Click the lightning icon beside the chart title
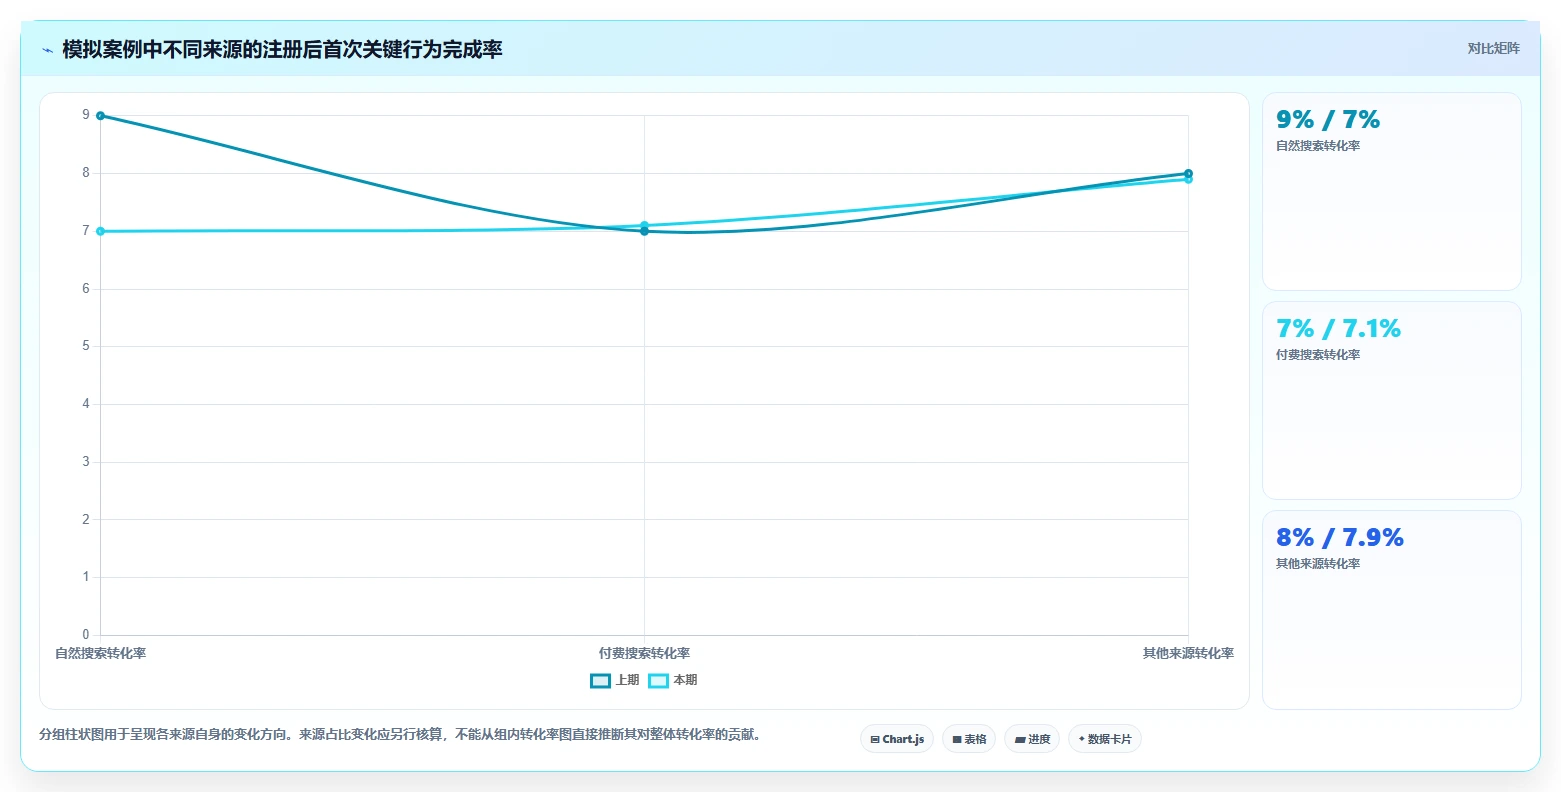This screenshot has height=792, width=1561. pos(47,50)
